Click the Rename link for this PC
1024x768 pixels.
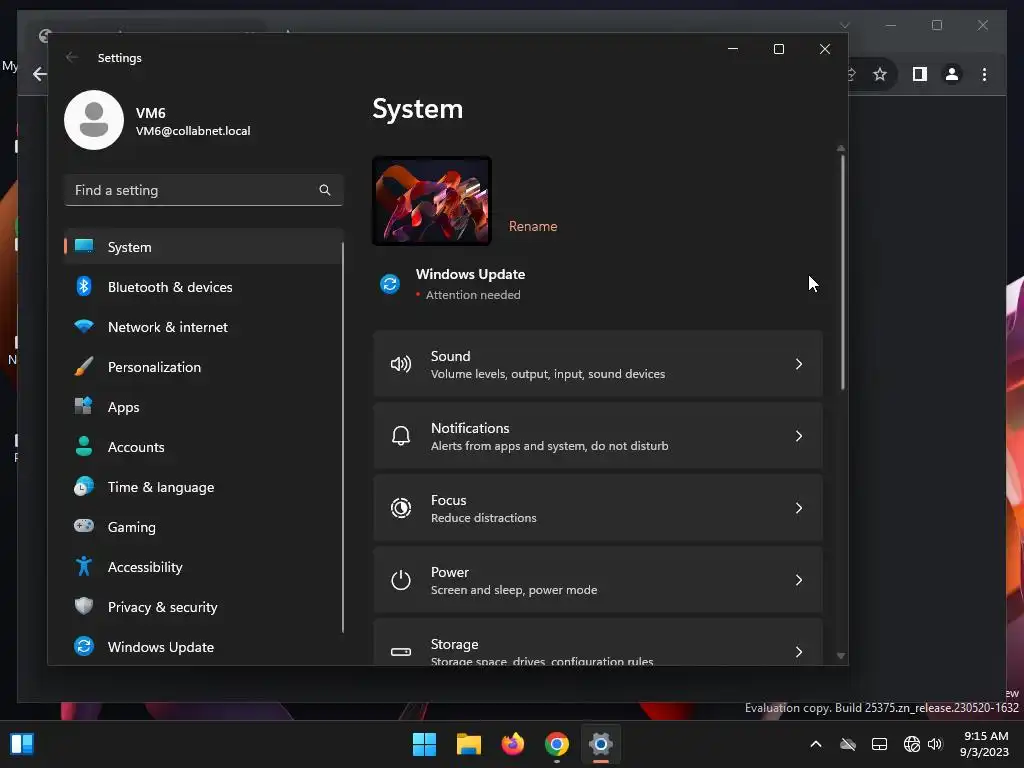[x=533, y=226]
